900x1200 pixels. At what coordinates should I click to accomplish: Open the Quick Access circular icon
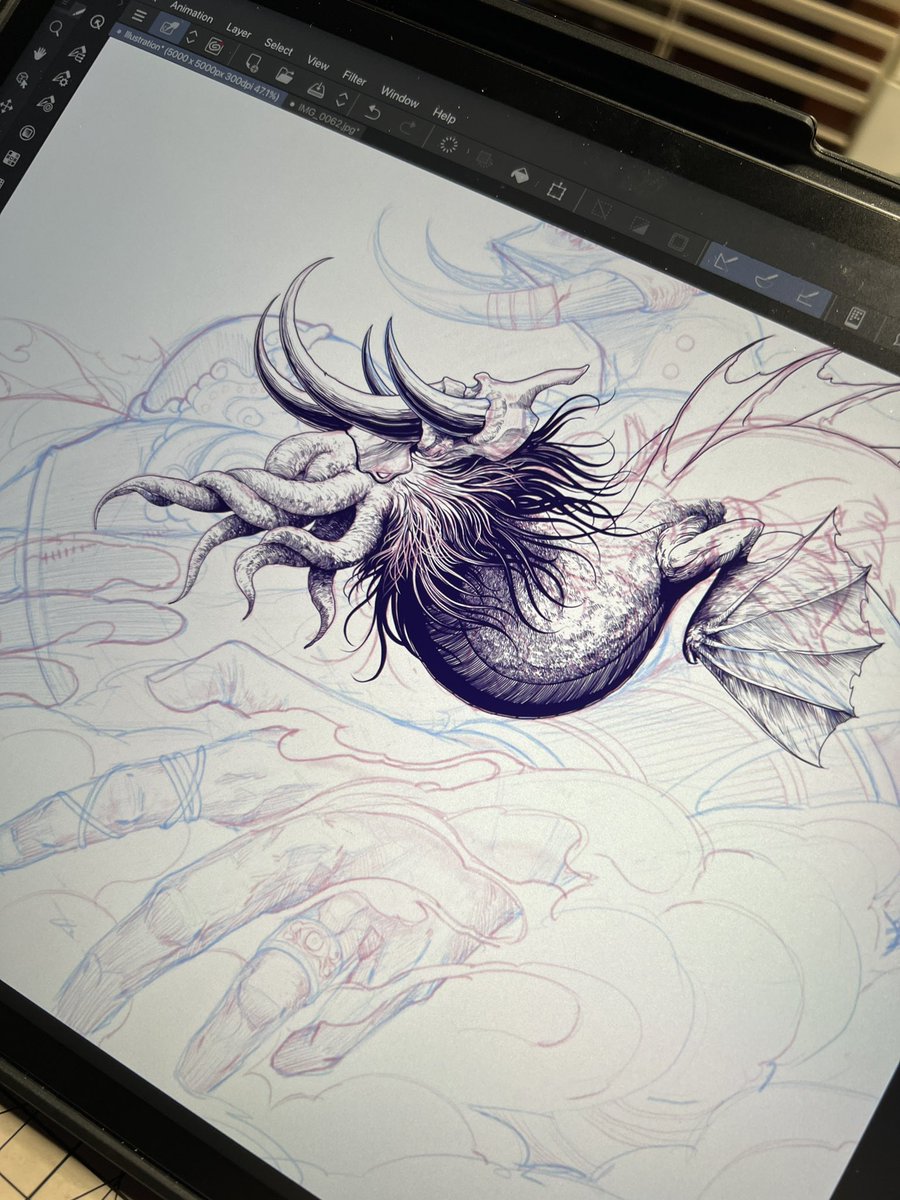97,22
